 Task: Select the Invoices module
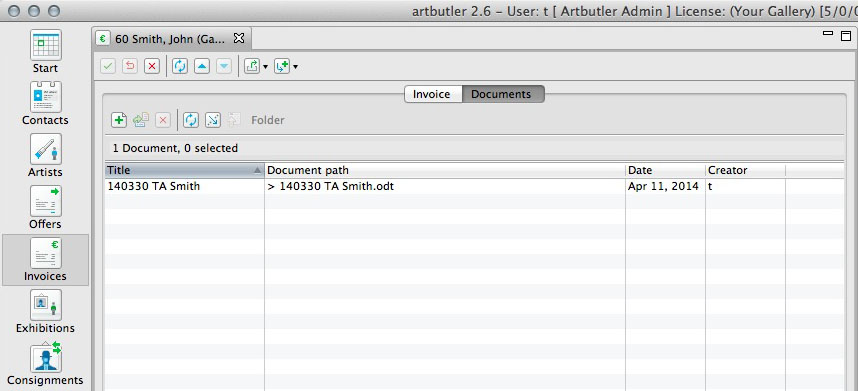(x=45, y=260)
